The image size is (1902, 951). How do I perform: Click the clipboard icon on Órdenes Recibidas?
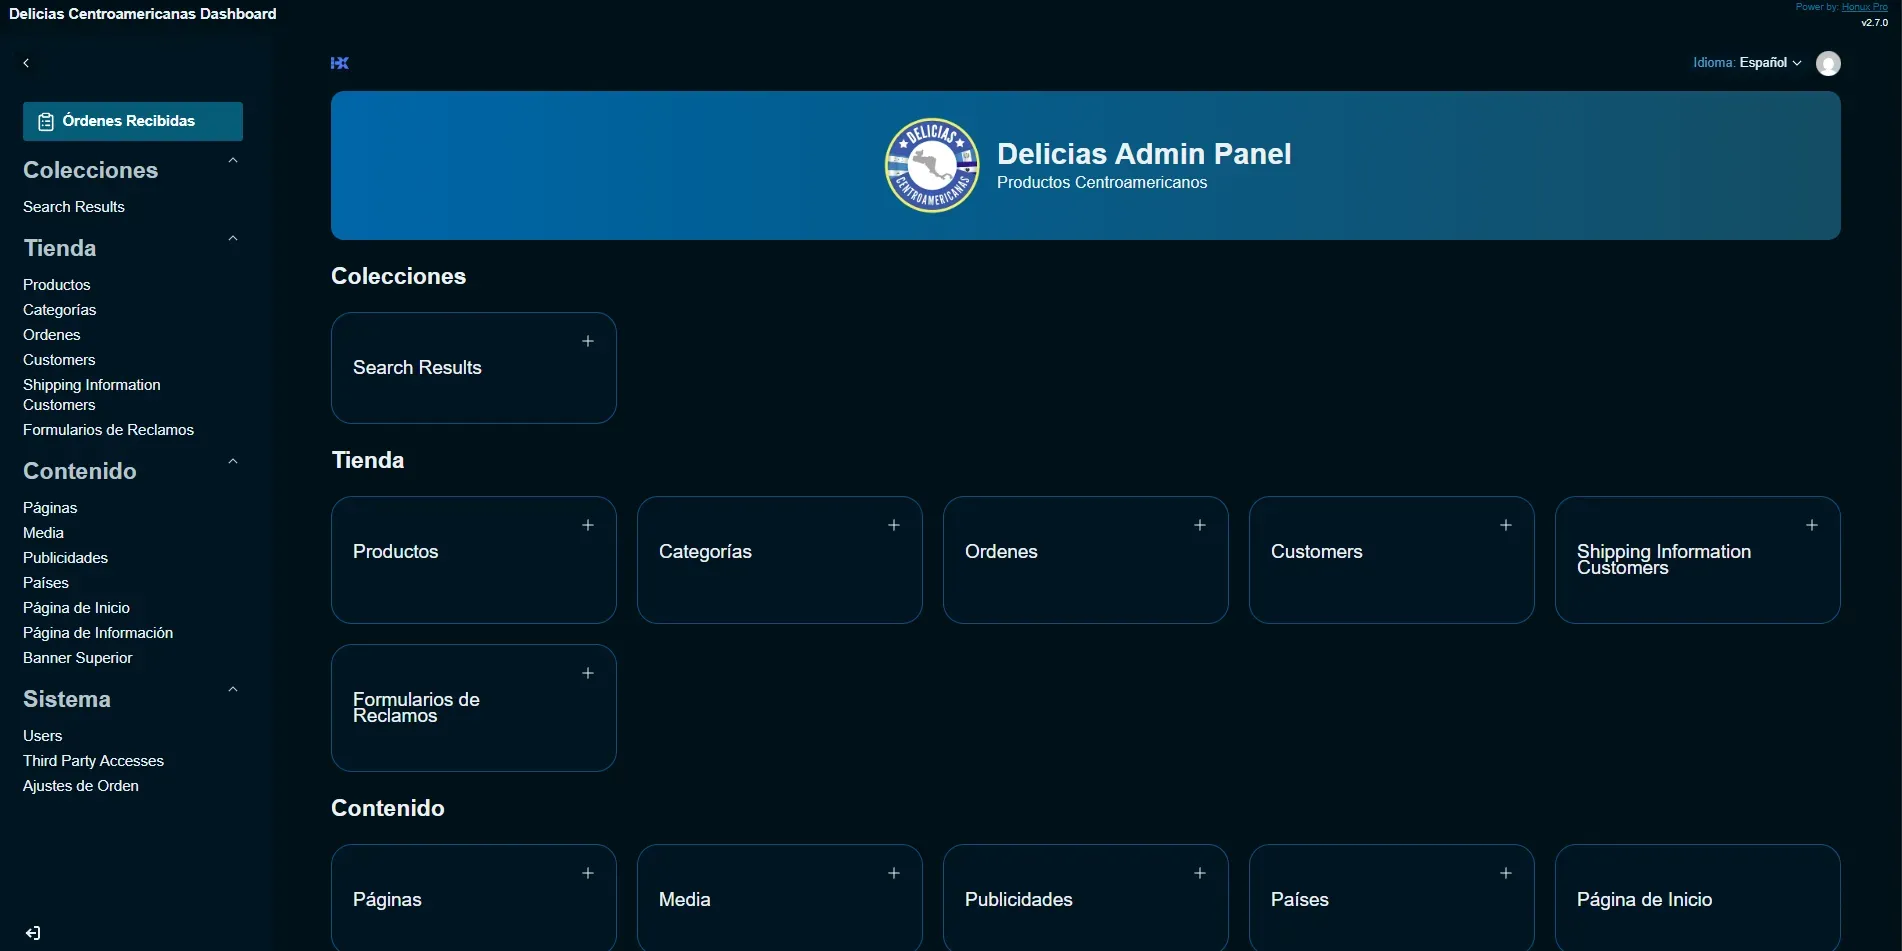pos(46,120)
